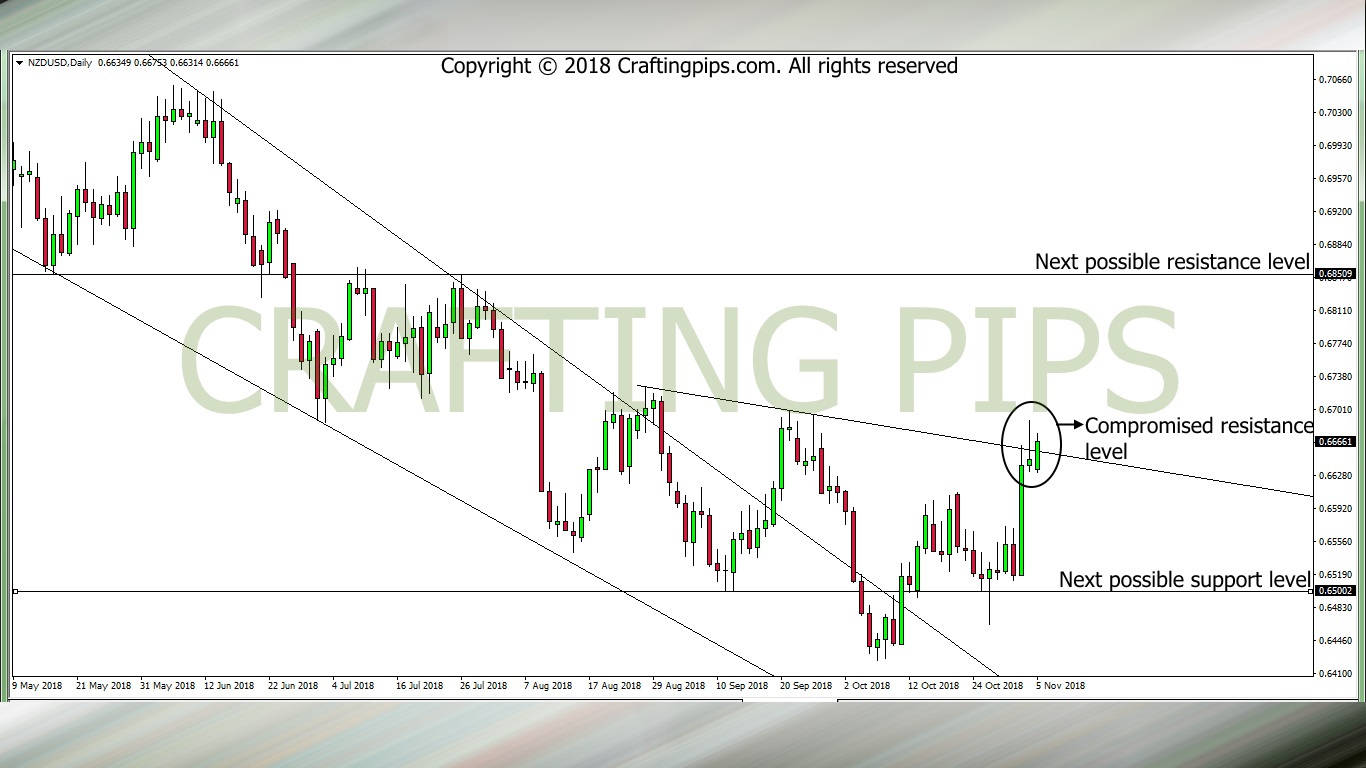This screenshot has height=768, width=1366.
Task: Click the 12 Oct 2018 date label
Action: click(x=934, y=686)
